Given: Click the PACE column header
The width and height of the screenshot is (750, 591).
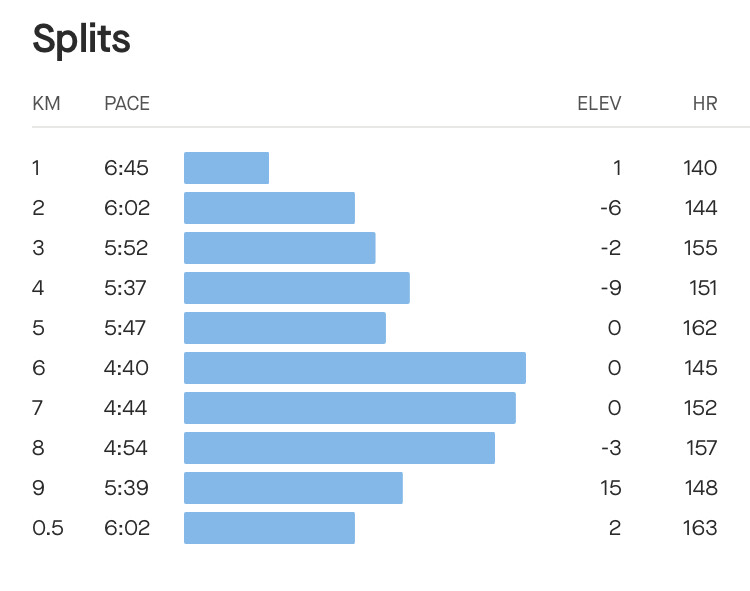Looking at the screenshot, I should click(x=127, y=103).
